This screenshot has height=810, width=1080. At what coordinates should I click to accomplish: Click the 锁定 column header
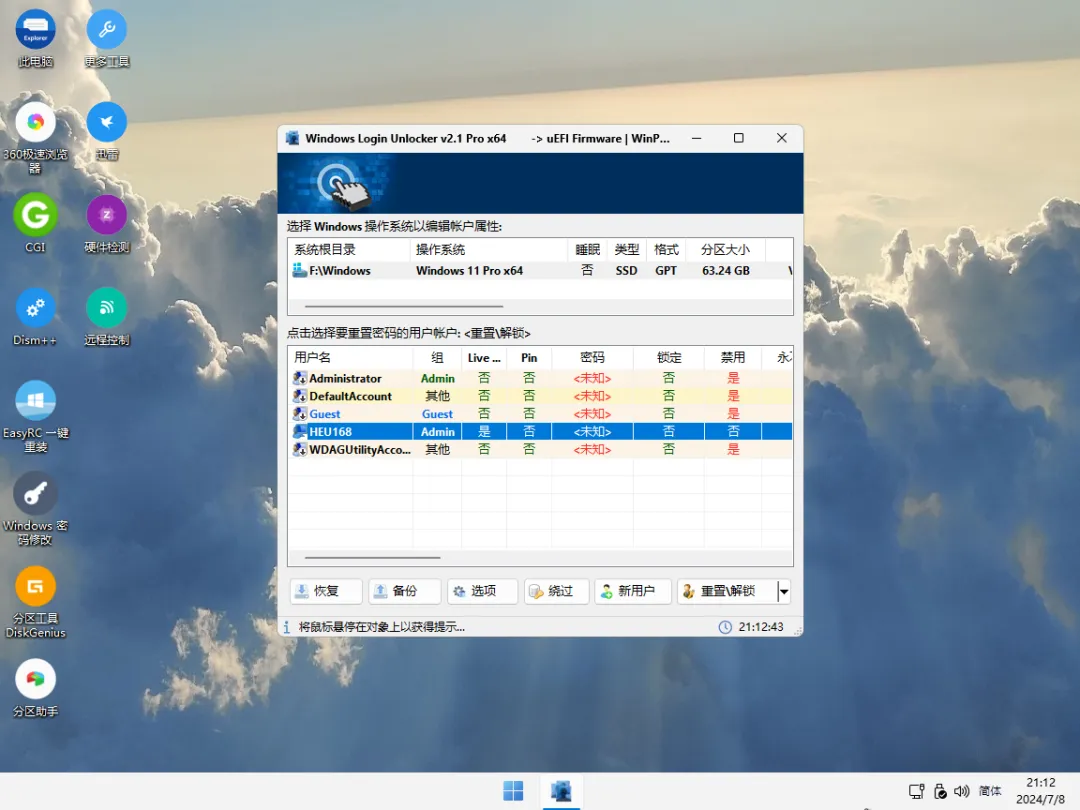click(x=669, y=357)
